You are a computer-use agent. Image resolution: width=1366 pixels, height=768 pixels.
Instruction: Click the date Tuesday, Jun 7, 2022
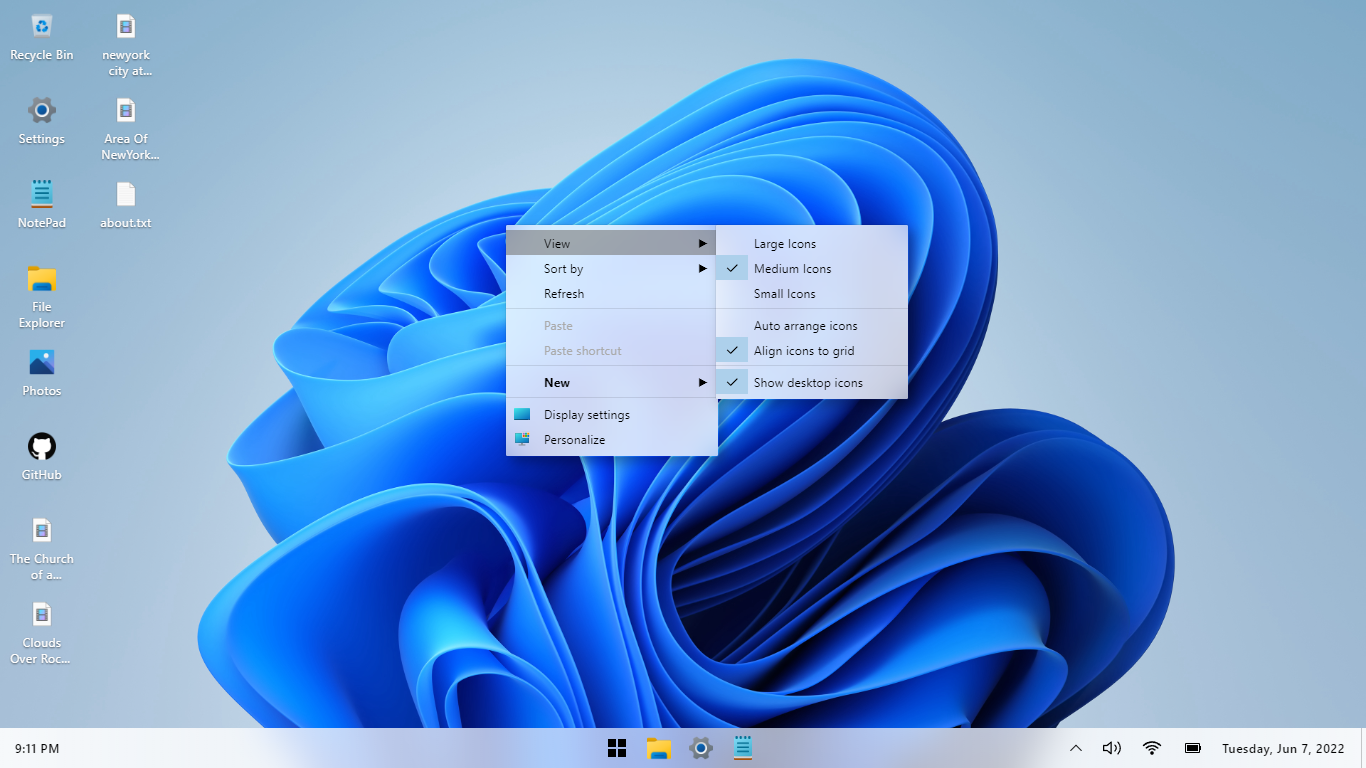pyautogui.click(x=1282, y=748)
